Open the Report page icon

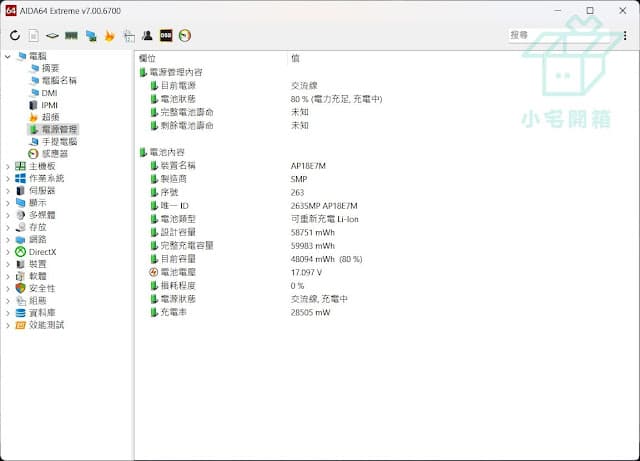(x=33, y=36)
